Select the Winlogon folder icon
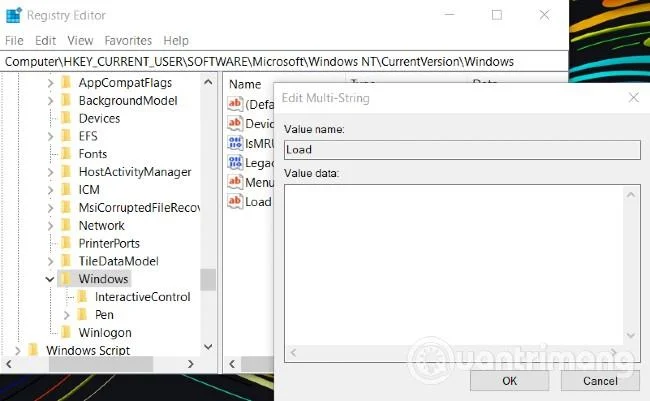The height and width of the screenshot is (401, 650). click(66, 332)
